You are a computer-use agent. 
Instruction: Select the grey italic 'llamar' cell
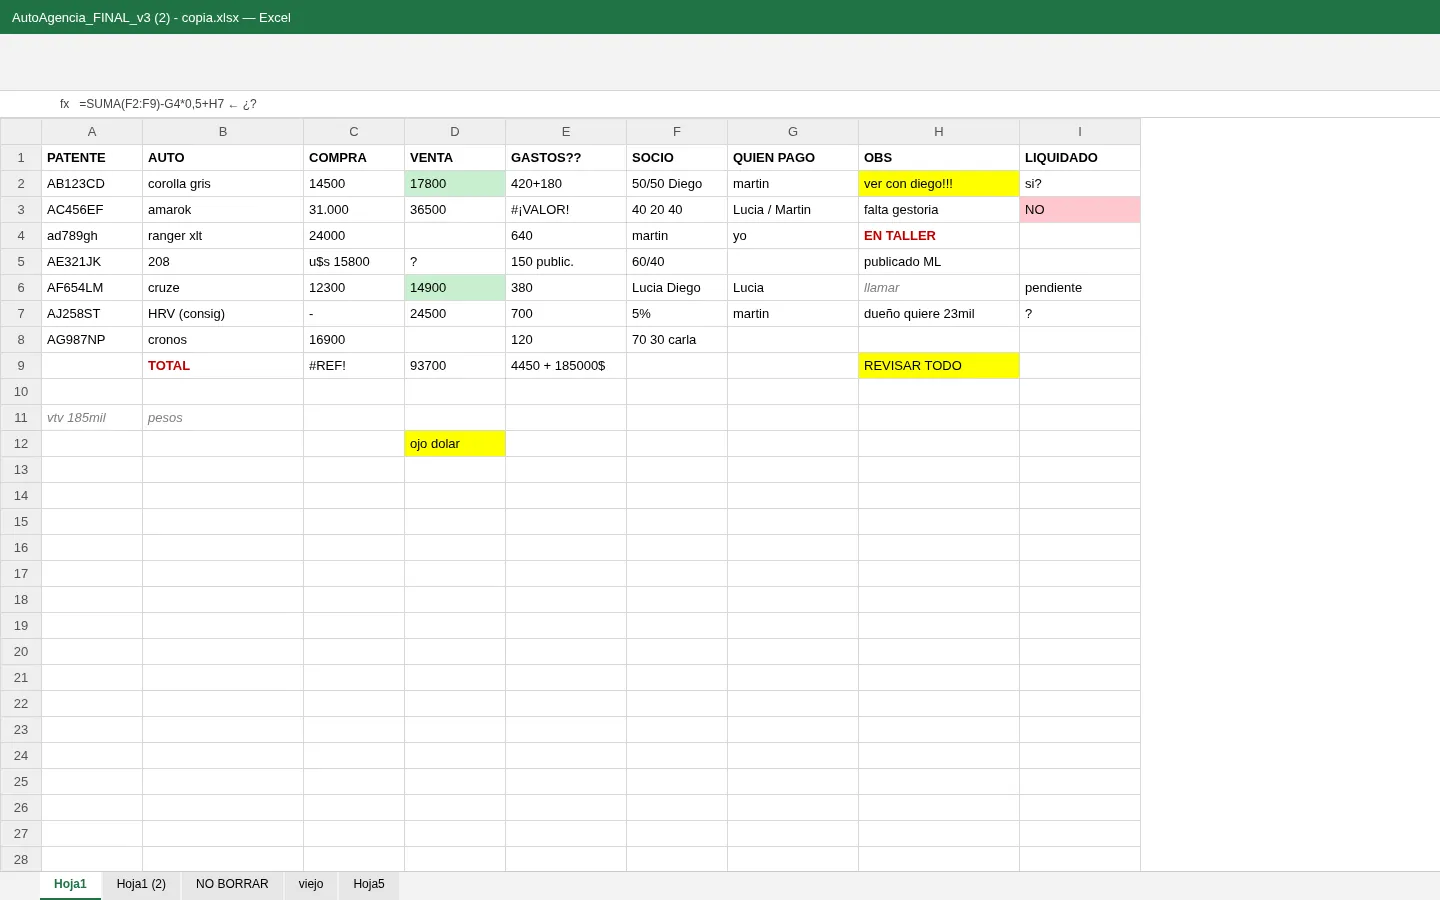tap(939, 288)
